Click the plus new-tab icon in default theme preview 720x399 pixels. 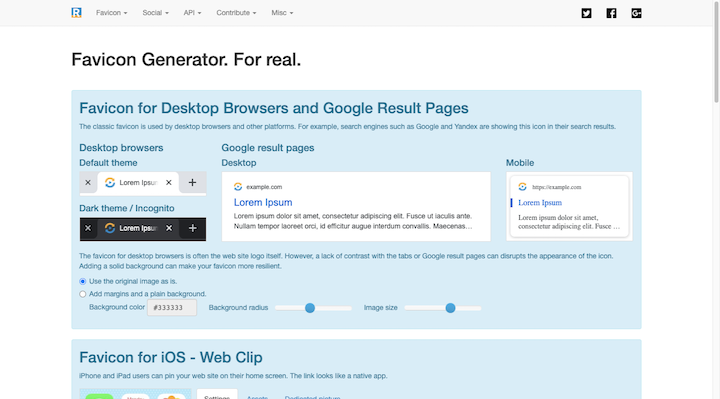(x=192, y=183)
